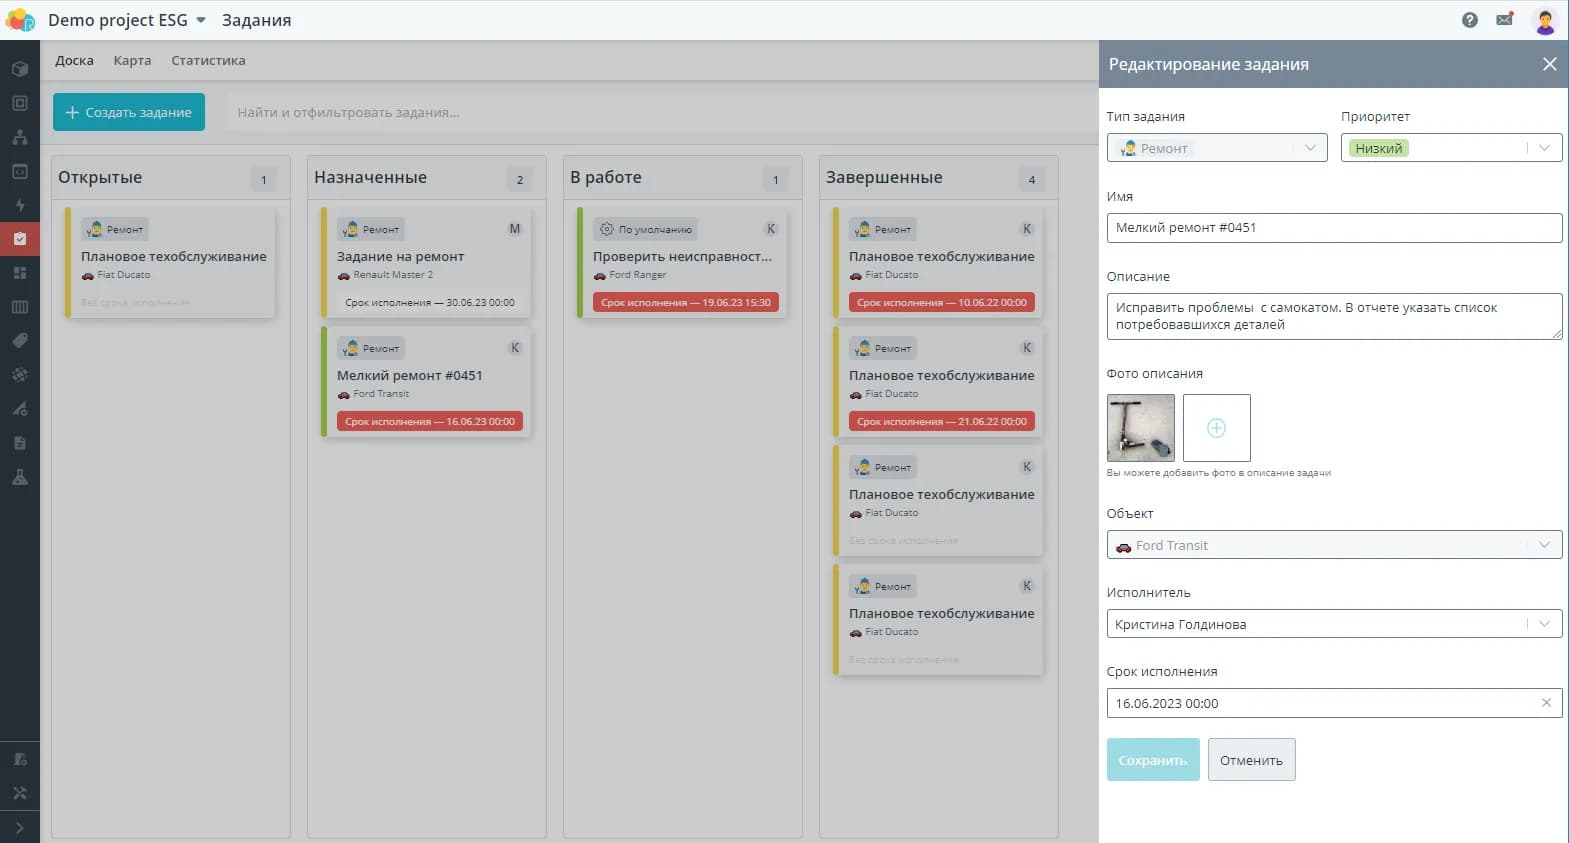Screen dimensions: 1569x843
Task: Open the user profile avatar
Action: coord(1544,21)
